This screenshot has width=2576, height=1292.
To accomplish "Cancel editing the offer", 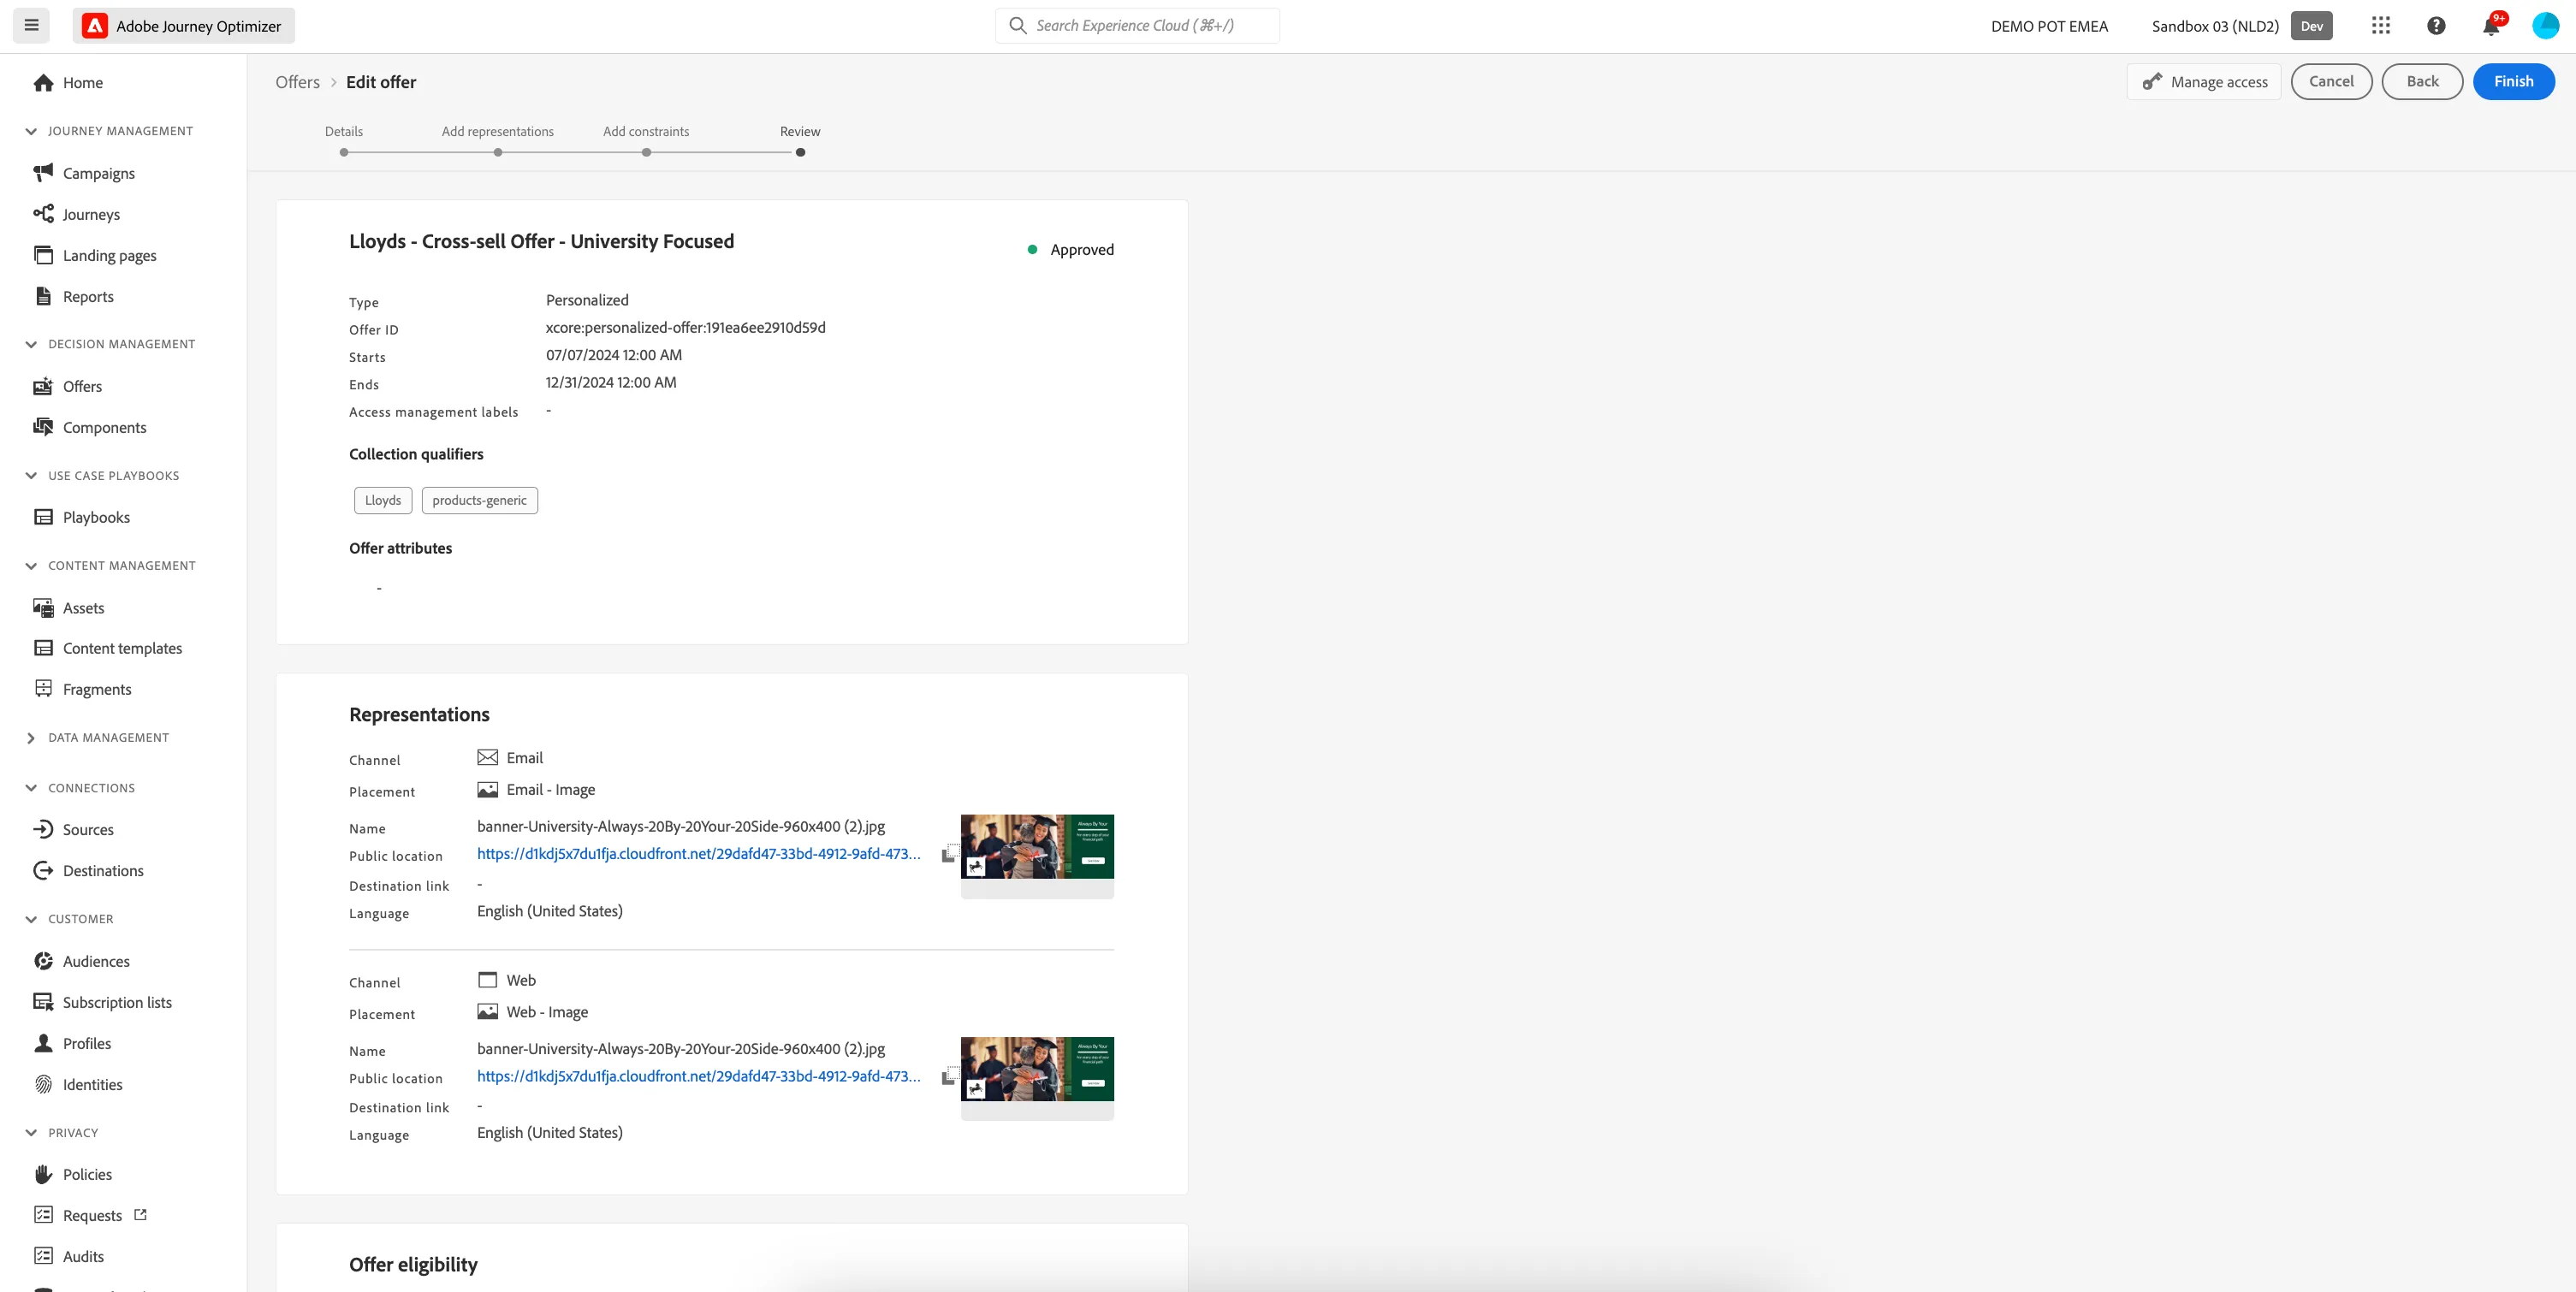I will pos(2331,82).
